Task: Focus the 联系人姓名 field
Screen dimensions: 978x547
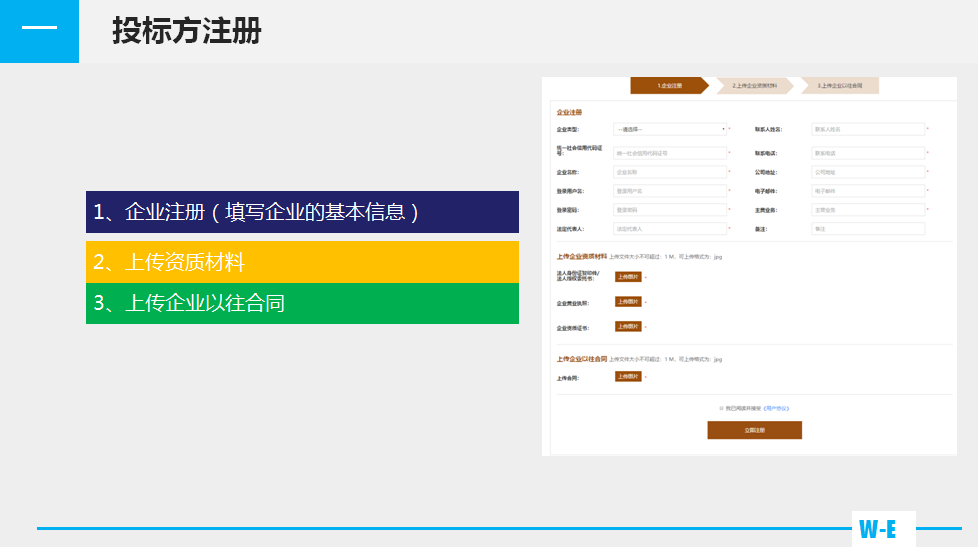Action: click(867, 129)
